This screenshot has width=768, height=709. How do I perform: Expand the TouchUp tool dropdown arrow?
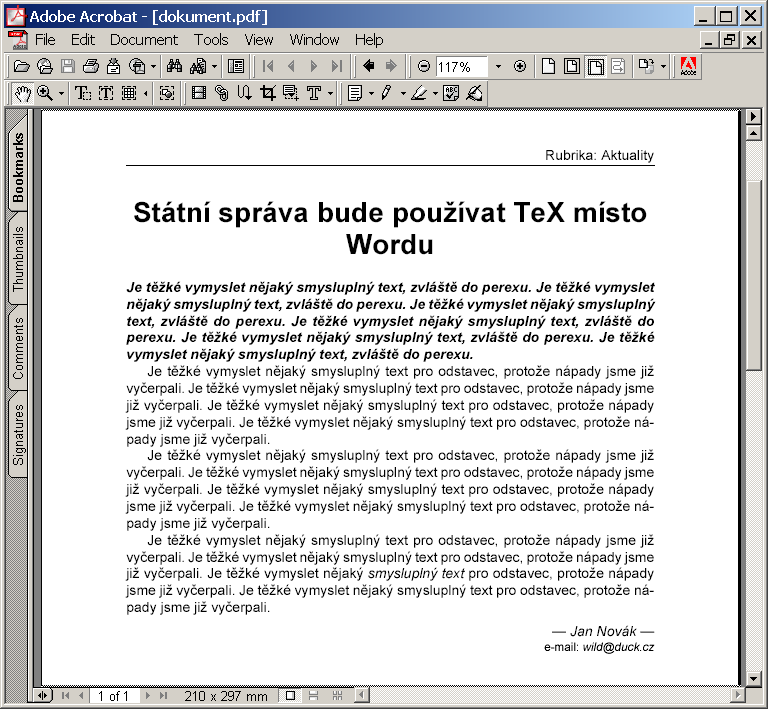tap(331, 93)
